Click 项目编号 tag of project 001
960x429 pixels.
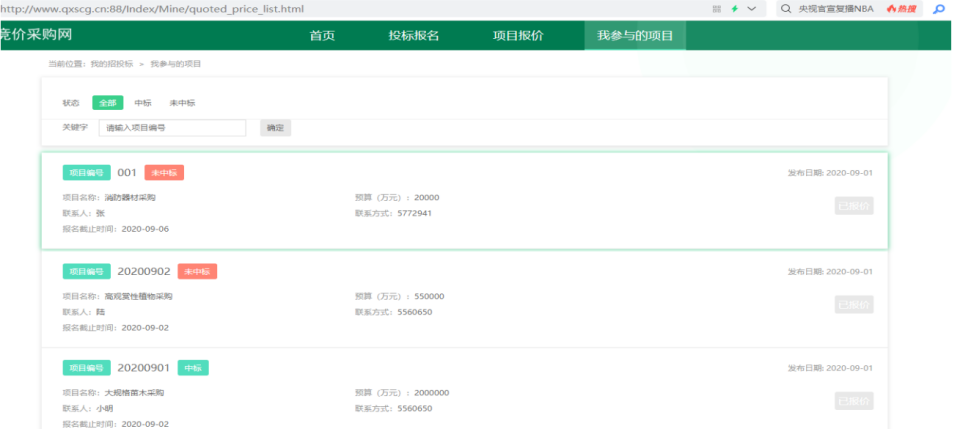click(86, 173)
